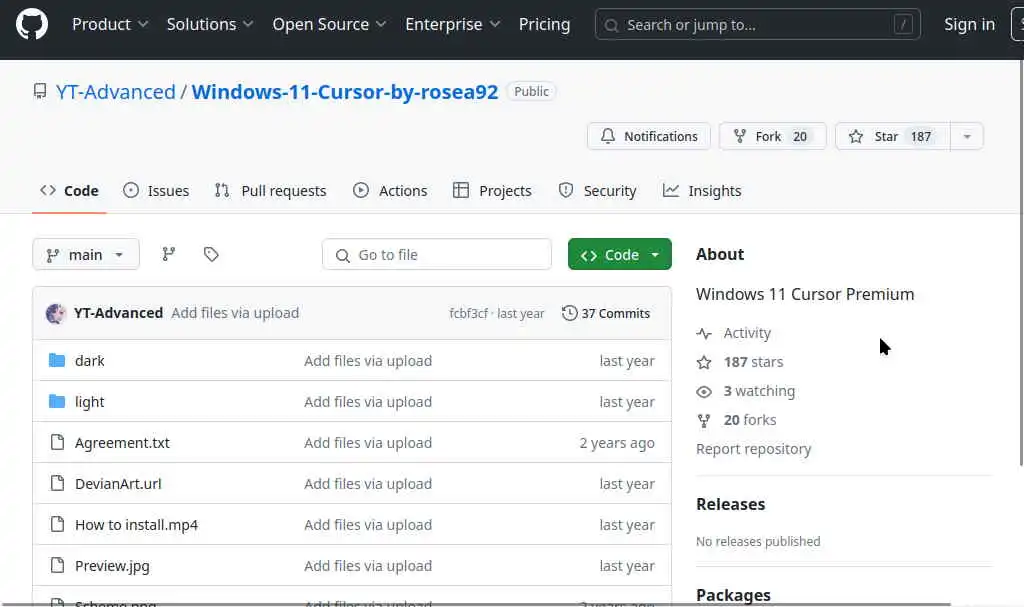Open commit hash fcbf3cf
1024x607 pixels.
[x=468, y=313]
